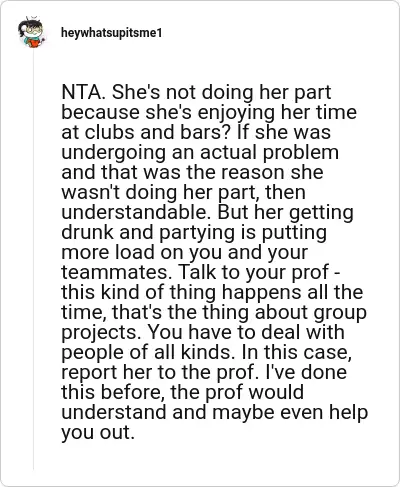Click the phrase 'enjoying her time'

(277, 113)
